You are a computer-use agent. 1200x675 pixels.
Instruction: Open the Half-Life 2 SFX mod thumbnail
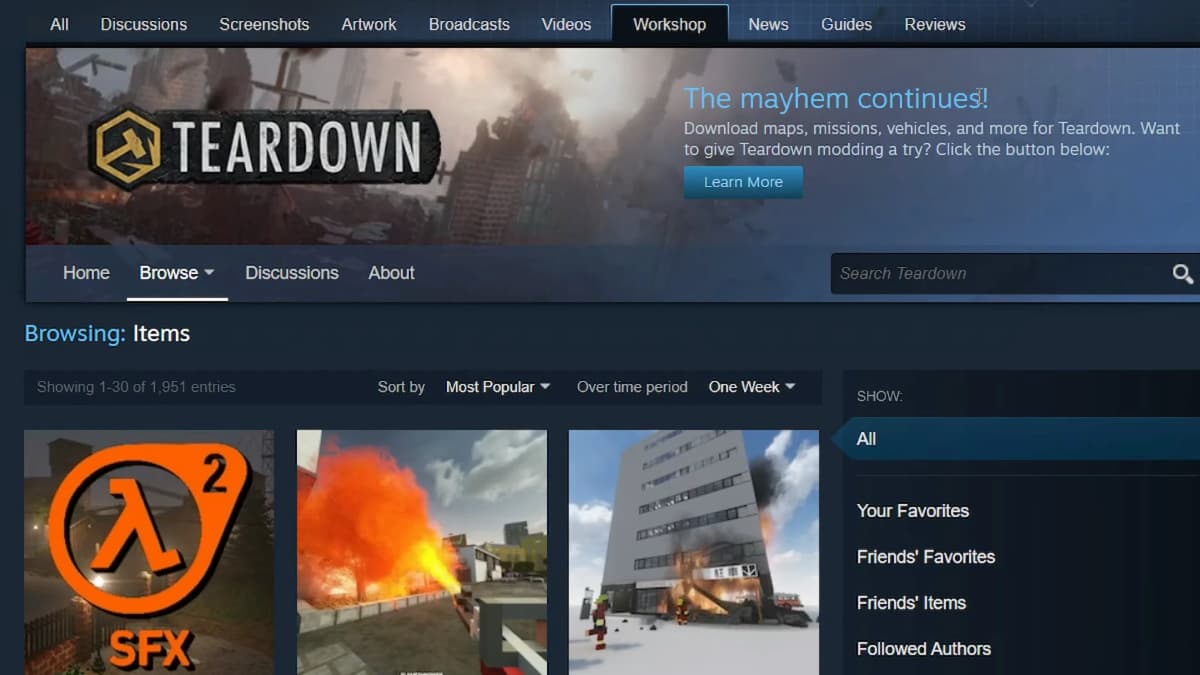(x=149, y=552)
